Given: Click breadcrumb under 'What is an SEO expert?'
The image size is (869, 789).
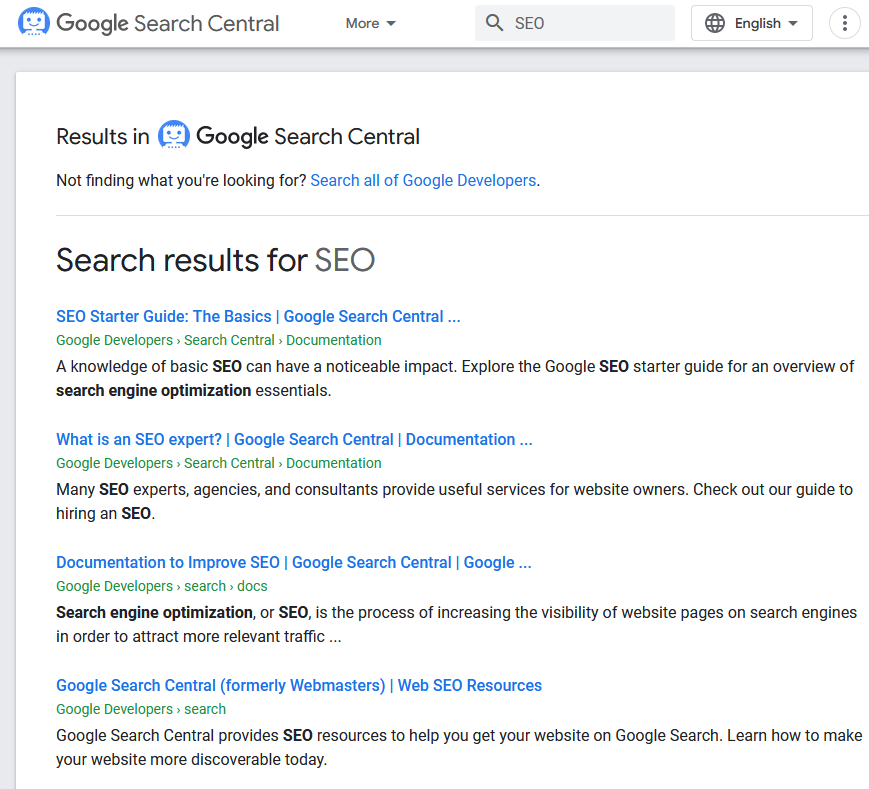Looking at the screenshot, I should [x=219, y=463].
